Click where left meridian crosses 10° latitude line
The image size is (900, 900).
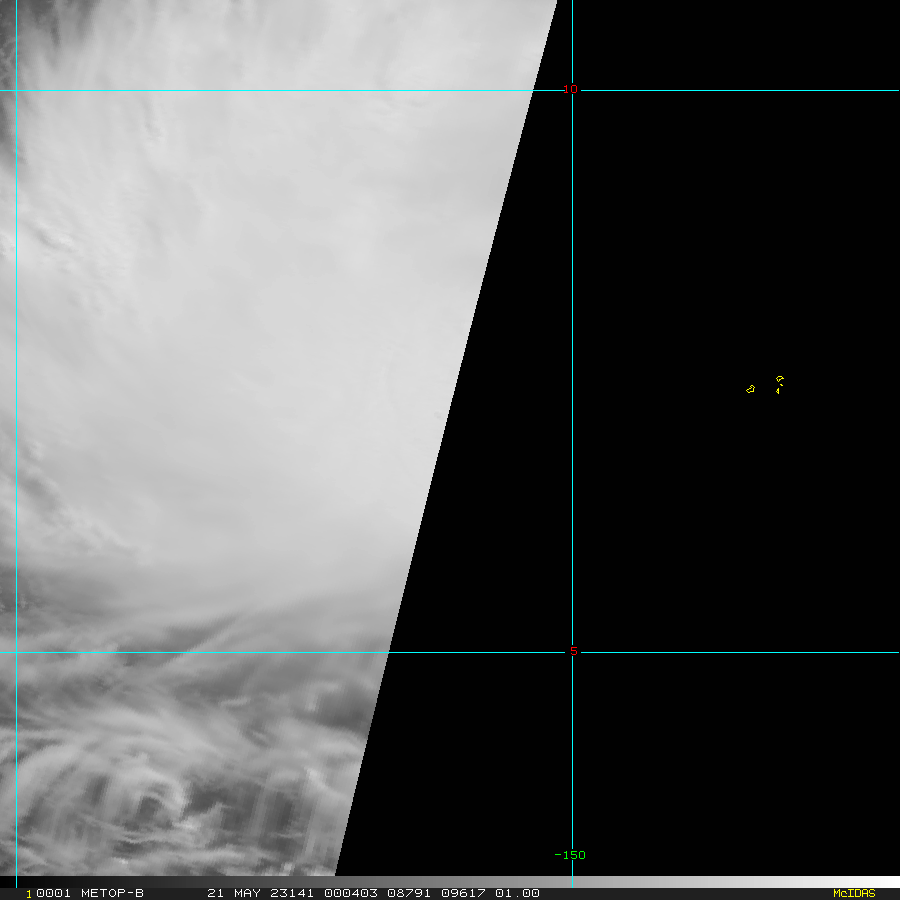(16, 90)
